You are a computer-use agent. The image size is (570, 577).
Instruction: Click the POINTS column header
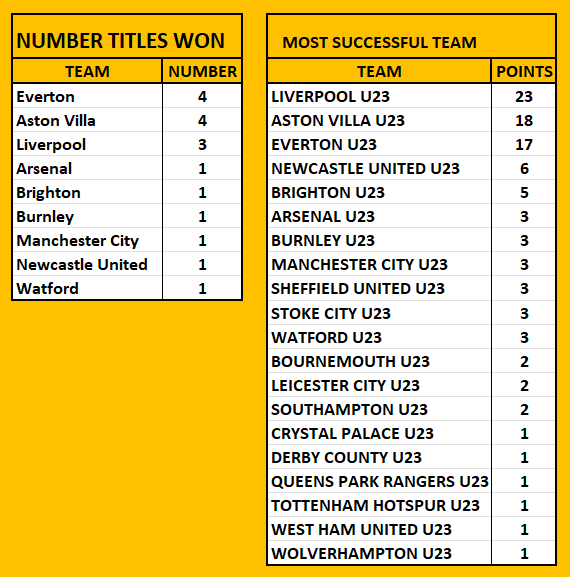tap(524, 71)
